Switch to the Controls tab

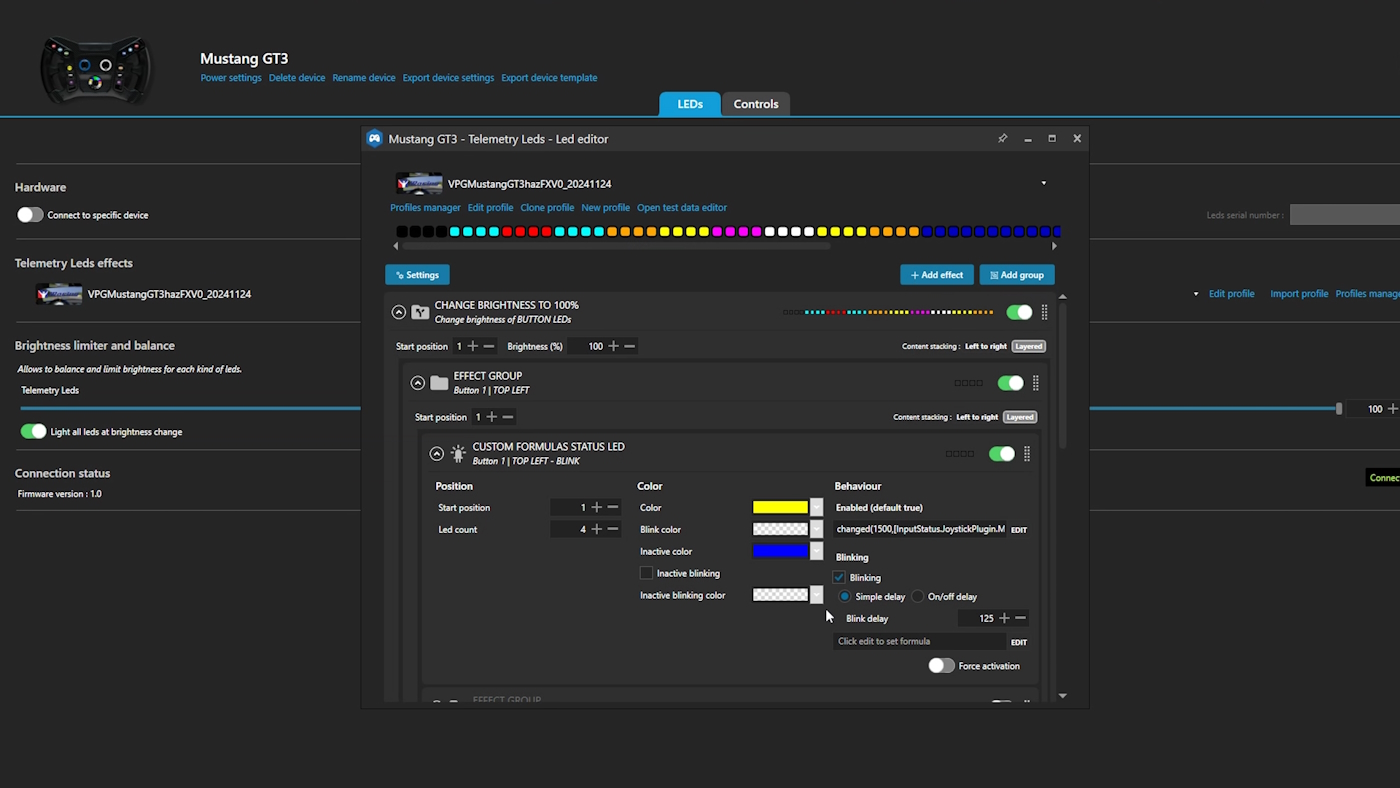click(x=756, y=104)
